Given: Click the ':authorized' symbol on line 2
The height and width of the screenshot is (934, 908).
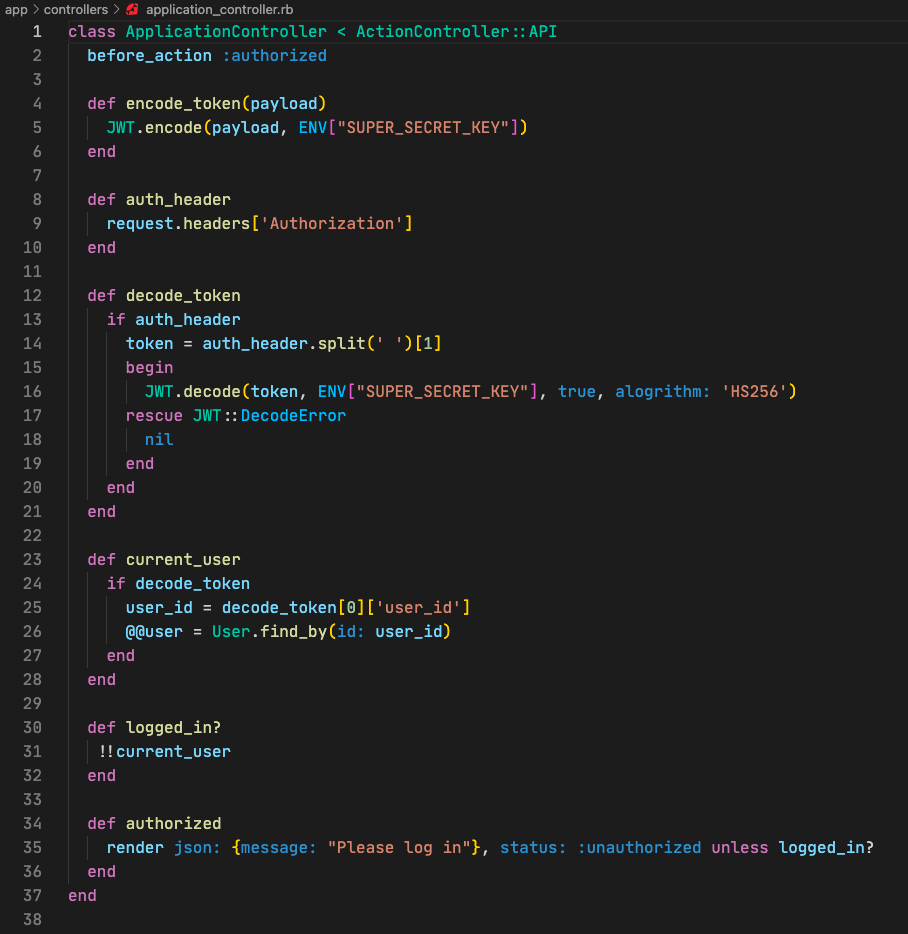Looking at the screenshot, I should pos(274,55).
